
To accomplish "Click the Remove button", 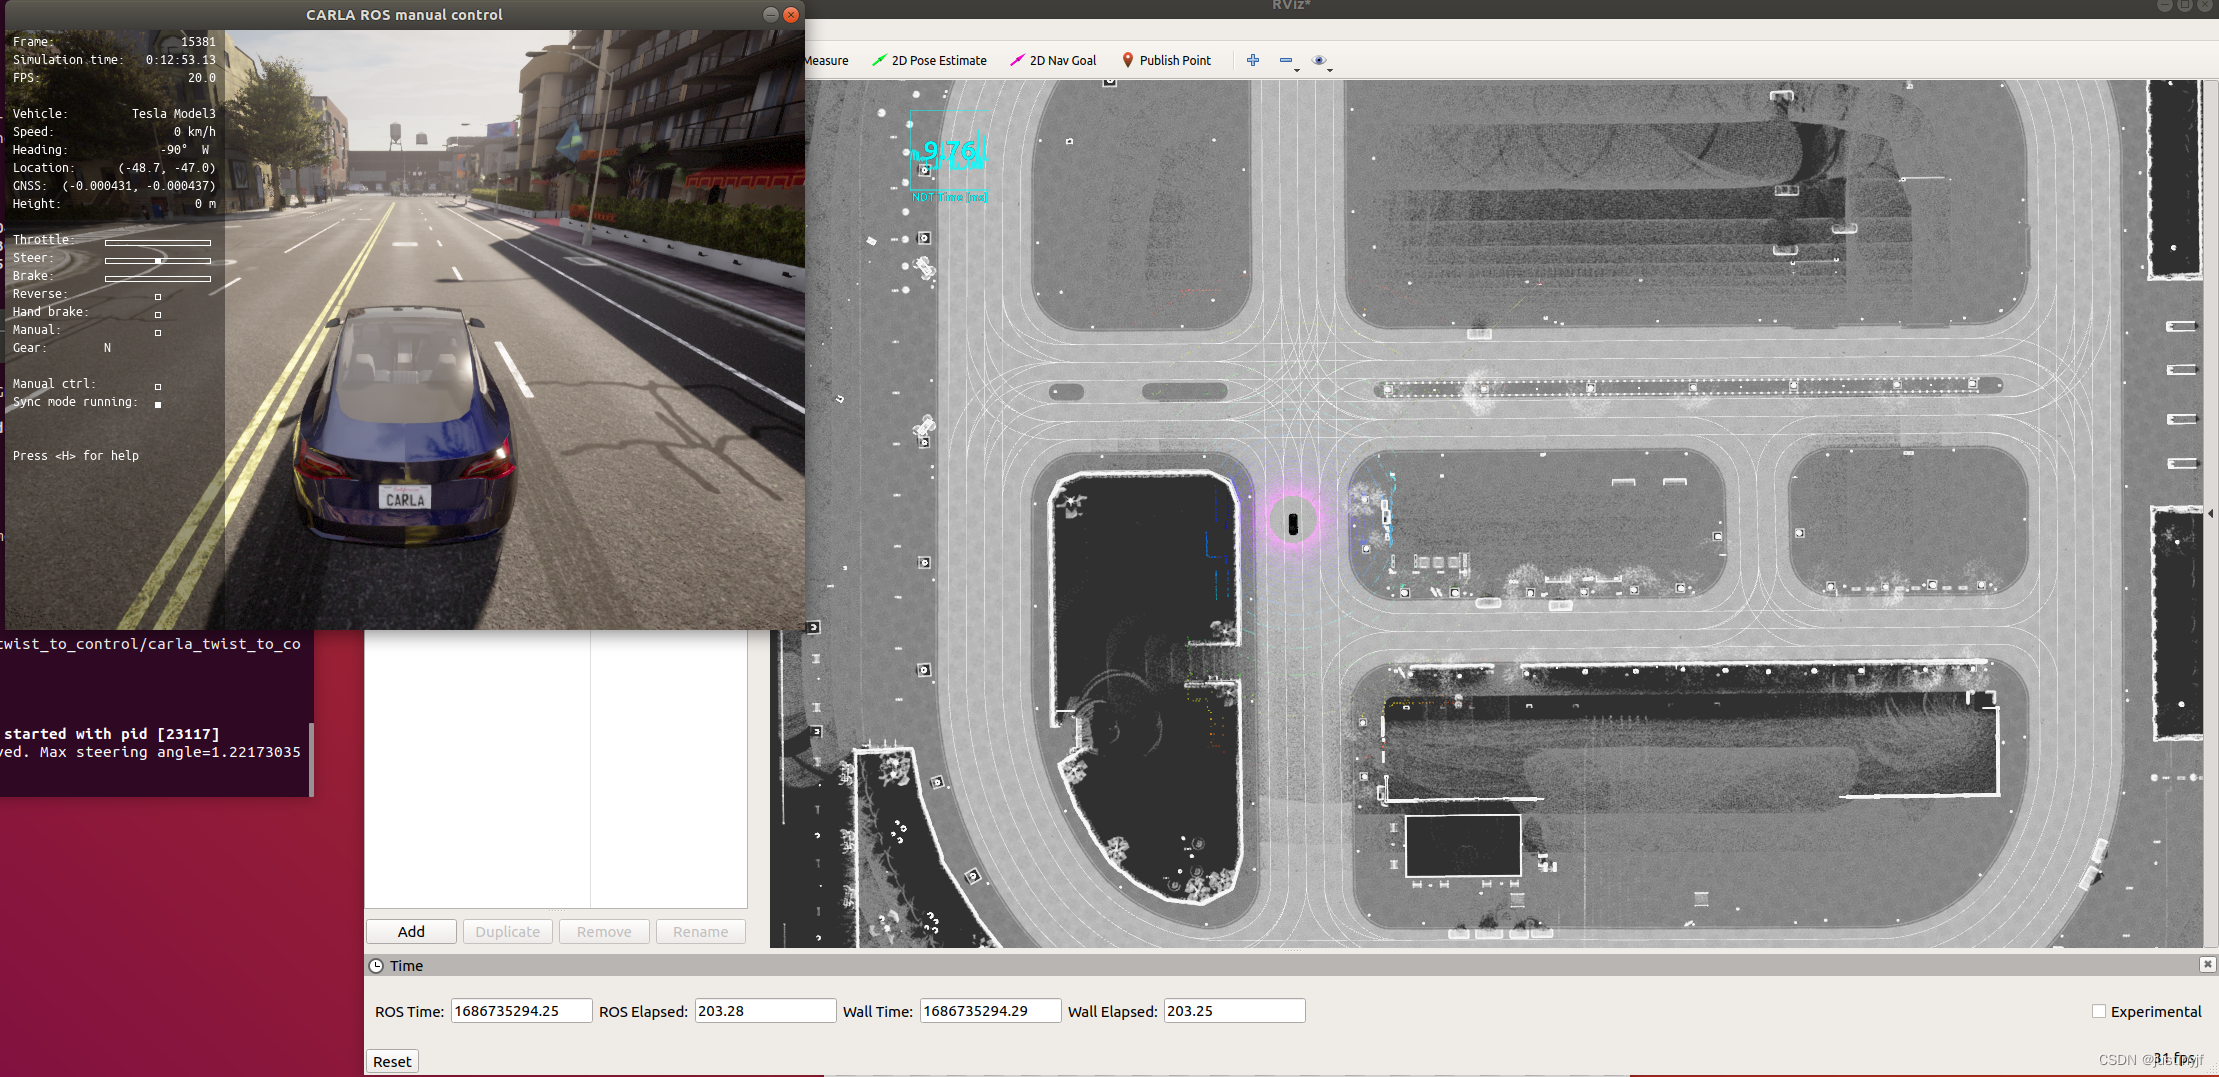I will 604,931.
